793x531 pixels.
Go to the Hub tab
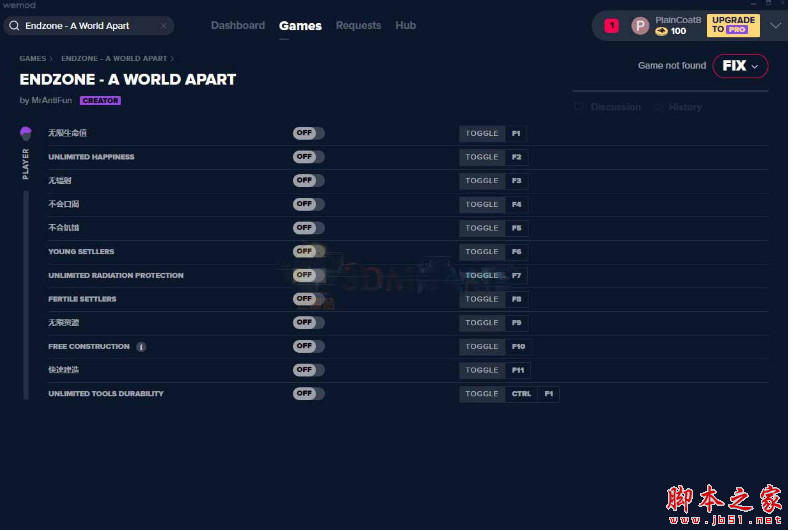click(x=406, y=25)
